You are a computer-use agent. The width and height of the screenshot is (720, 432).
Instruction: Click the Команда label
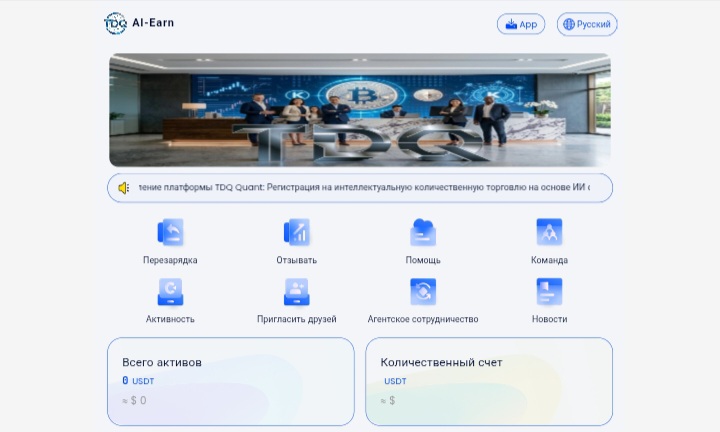pos(549,260)
